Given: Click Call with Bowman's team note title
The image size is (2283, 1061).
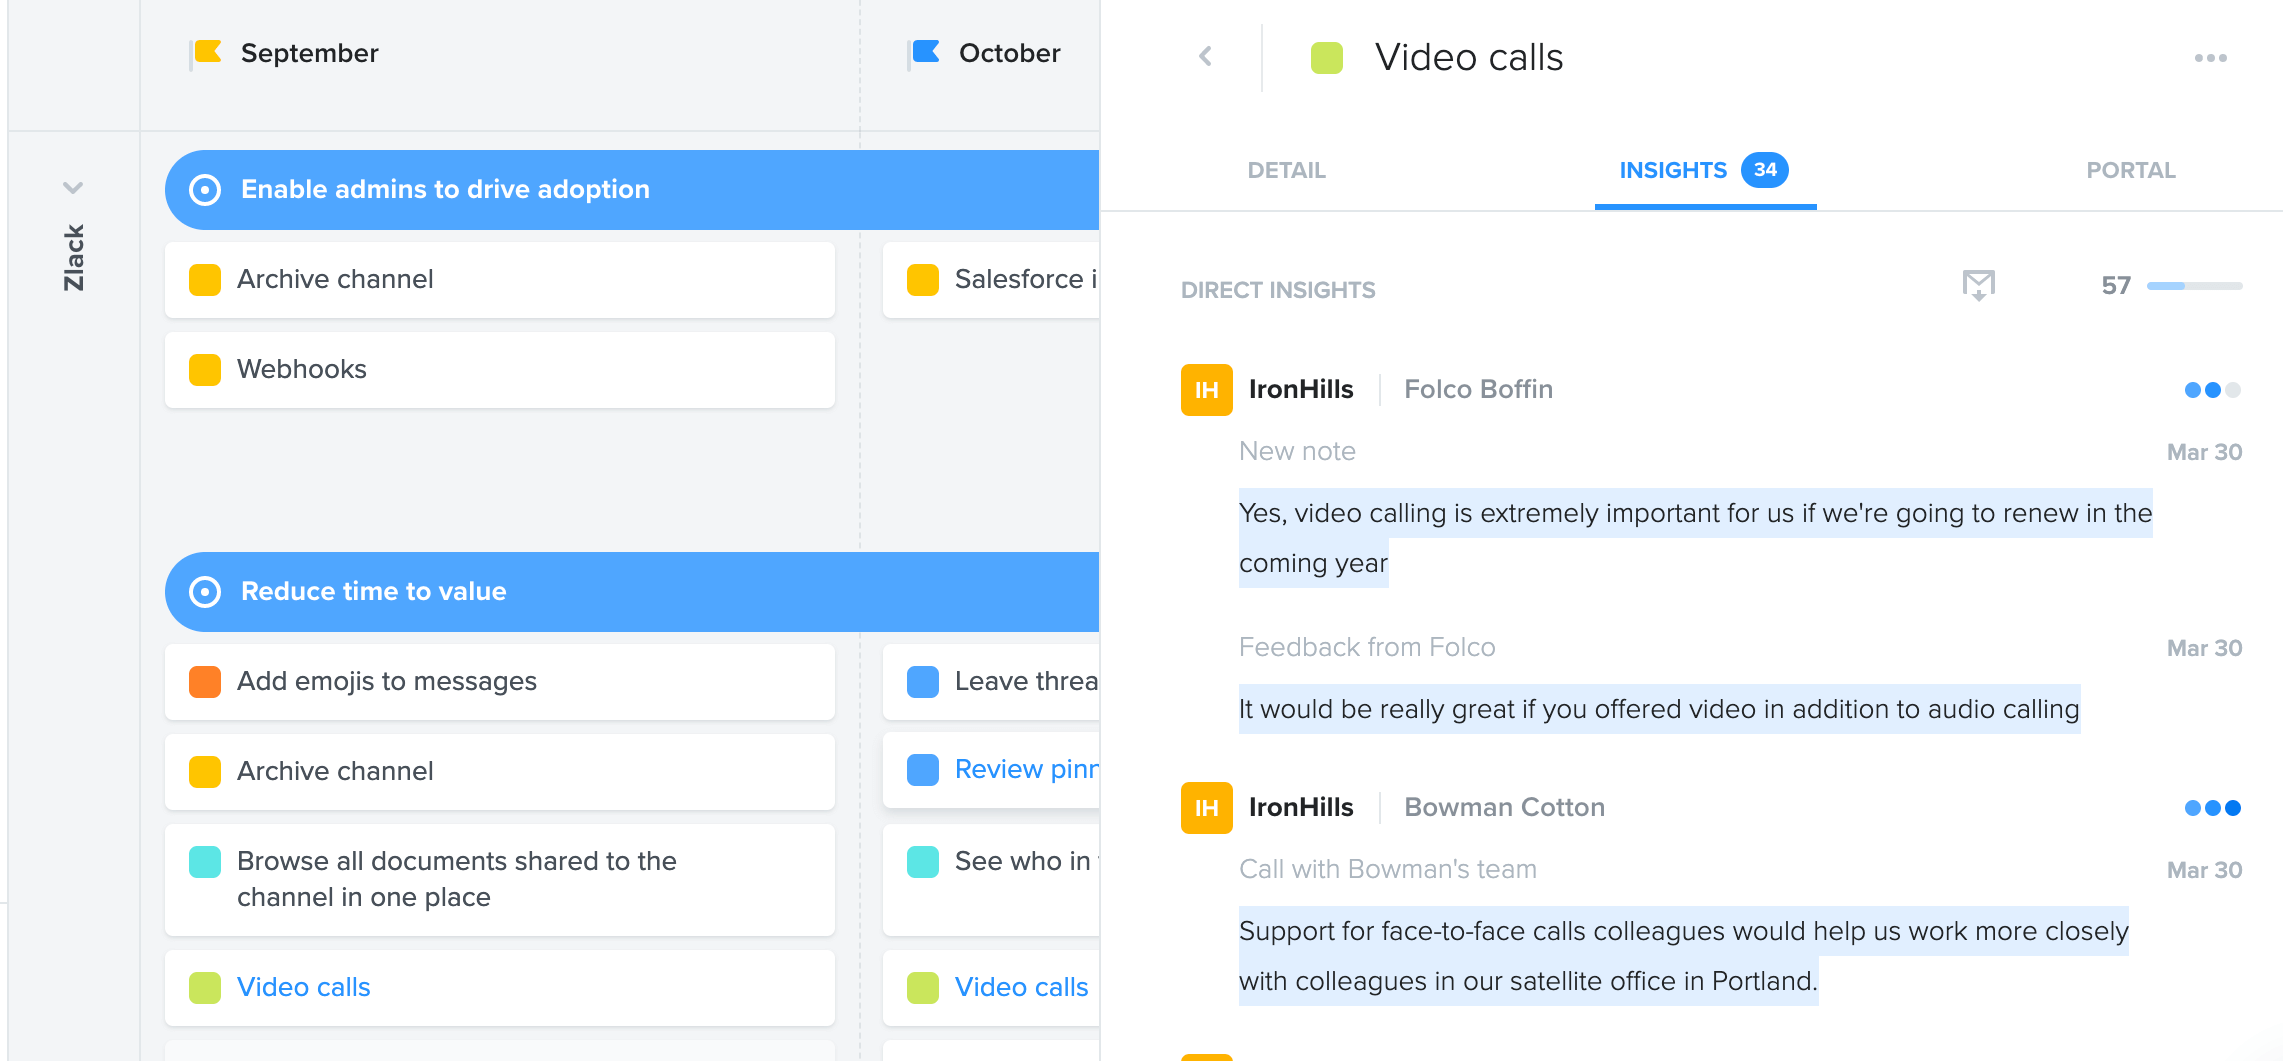Looking at the screenshot, I should [1387, 869].
